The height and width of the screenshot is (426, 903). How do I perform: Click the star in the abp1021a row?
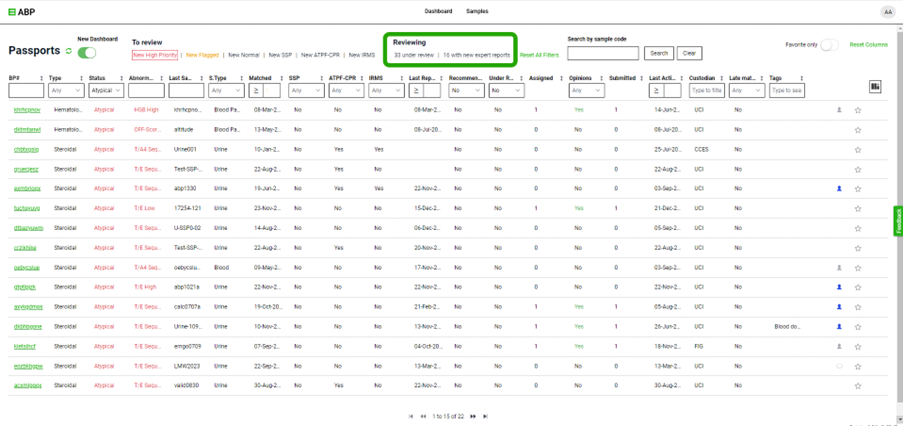(858, 287)
